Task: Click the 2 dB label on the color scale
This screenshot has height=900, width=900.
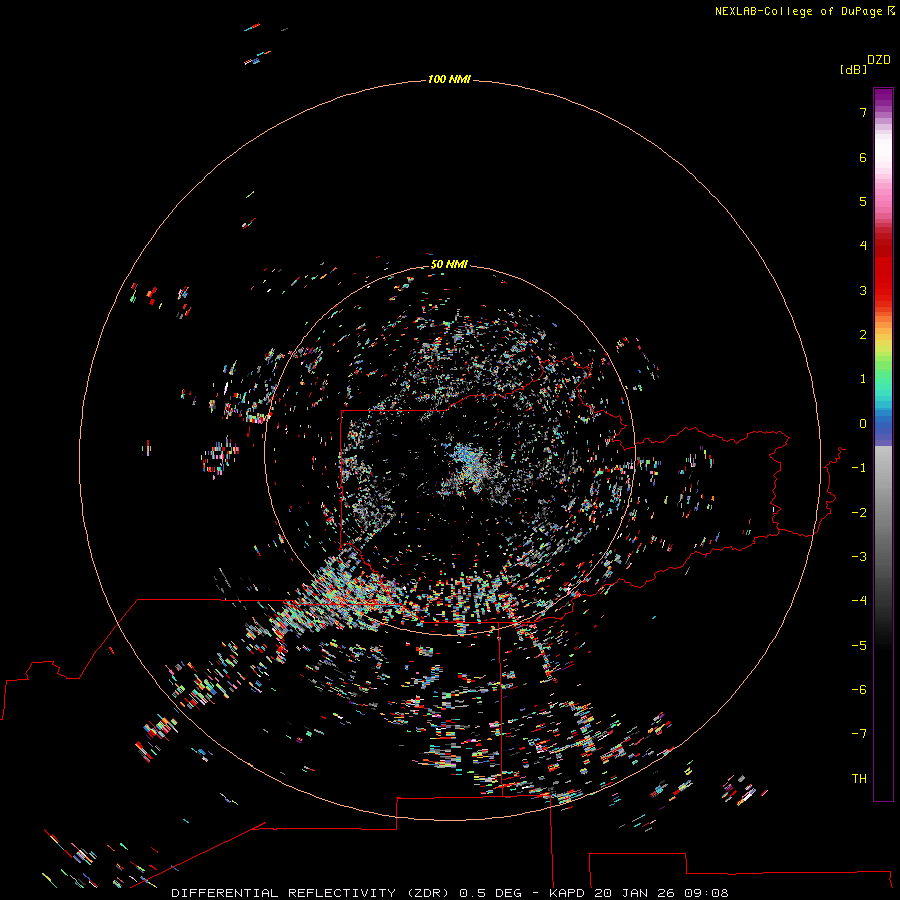Action: coord(863,335)
